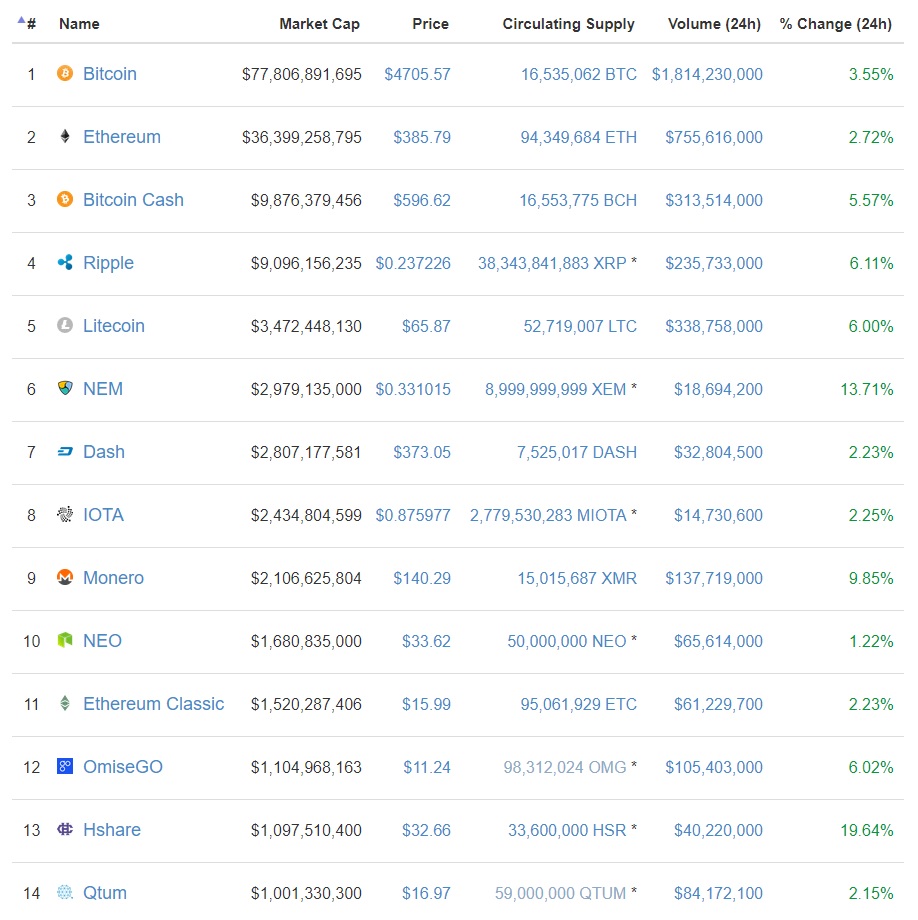This screenshot has height=920, width=918.
Task: Click the IOTA logo icon
Action: [x=65, y=514]
